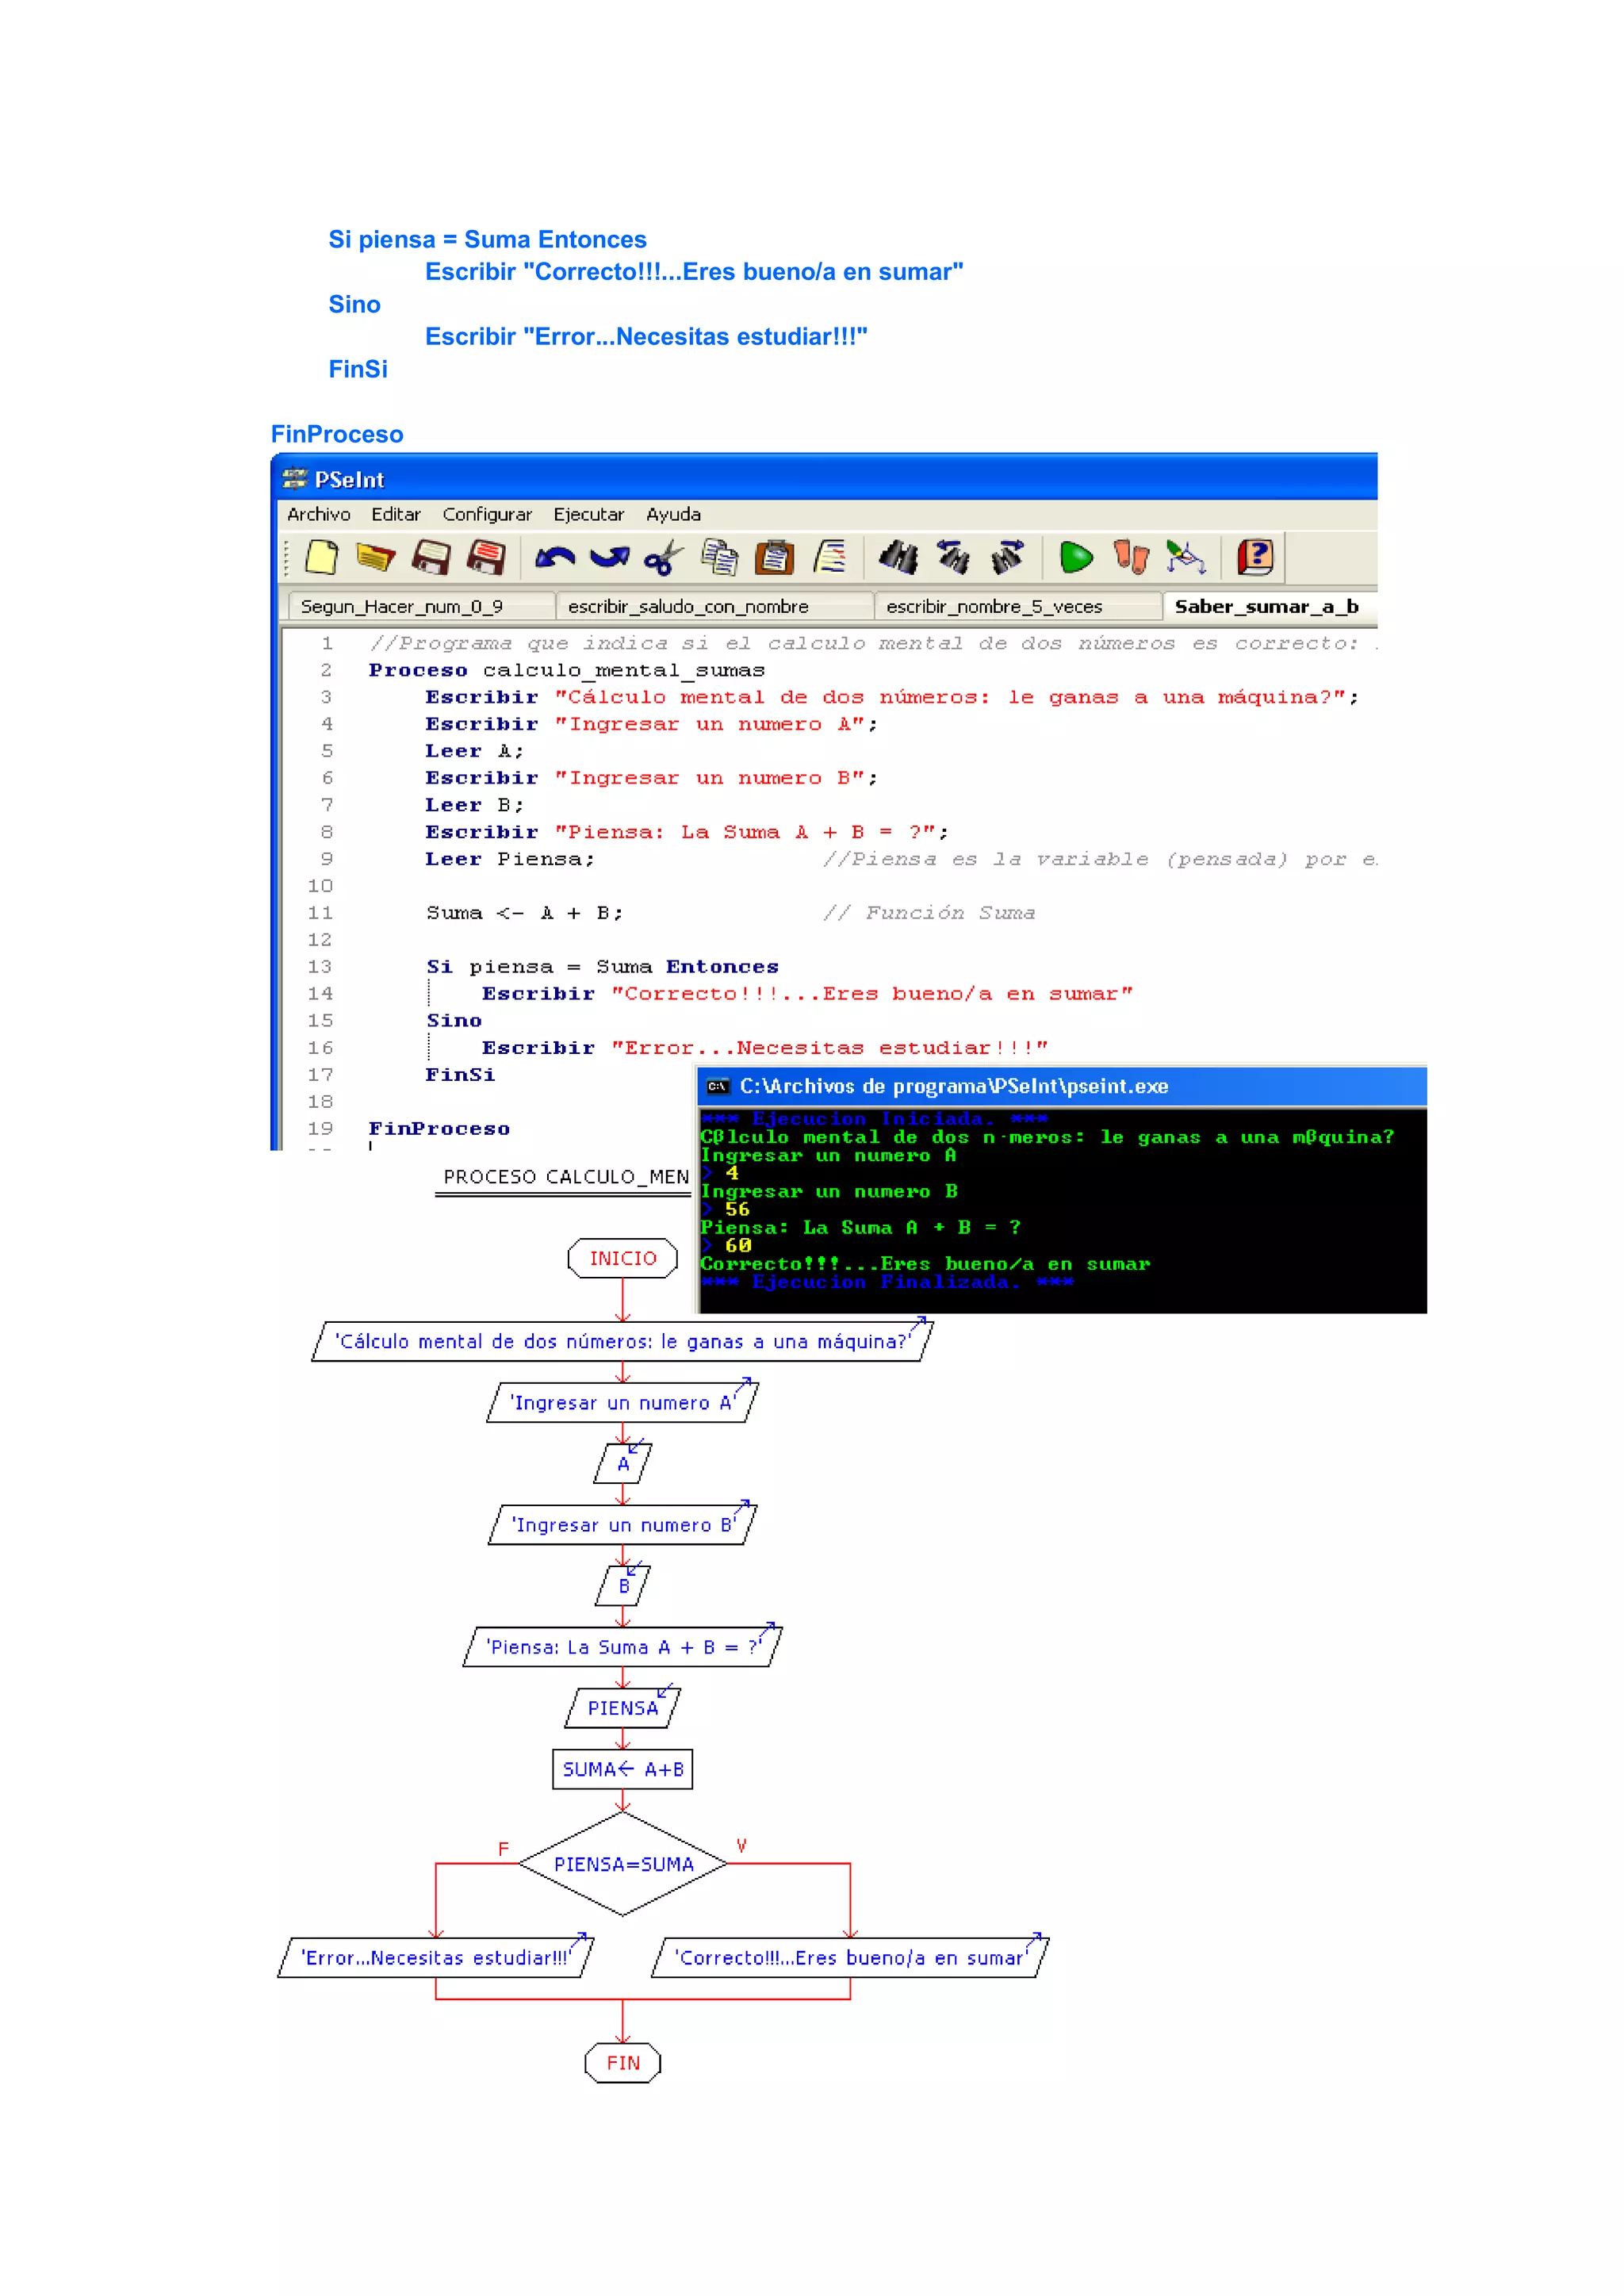This screenshot has width=1624, height=2296.
Task: Open the Archivo menu
Action: click(318, 514)
